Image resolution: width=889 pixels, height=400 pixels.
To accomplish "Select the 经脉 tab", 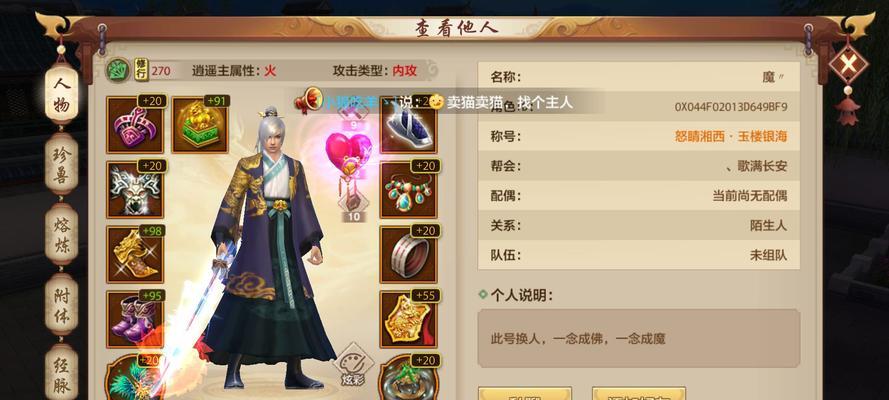I will point(62,373).
